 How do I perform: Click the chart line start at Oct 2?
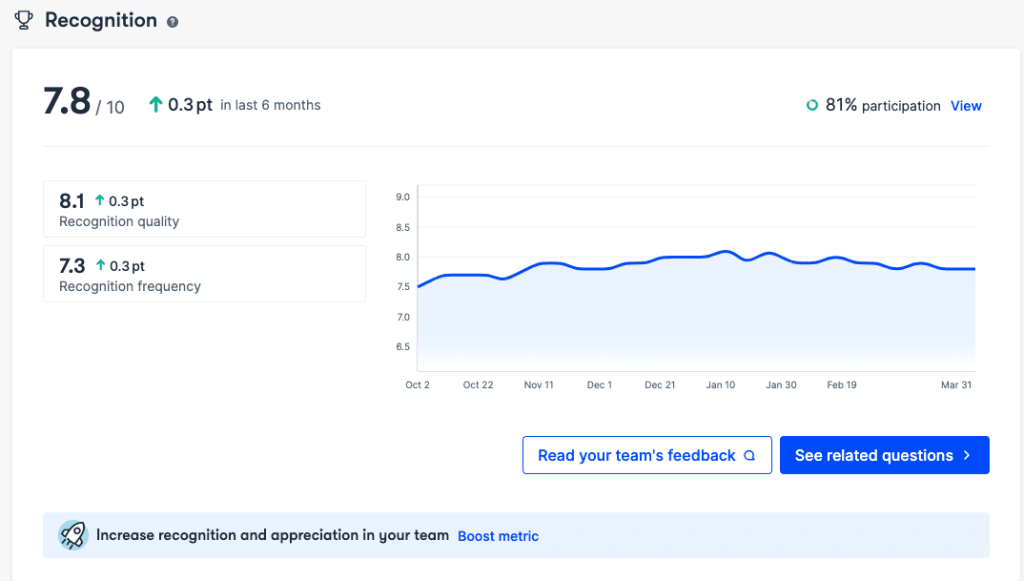(419, 286)
